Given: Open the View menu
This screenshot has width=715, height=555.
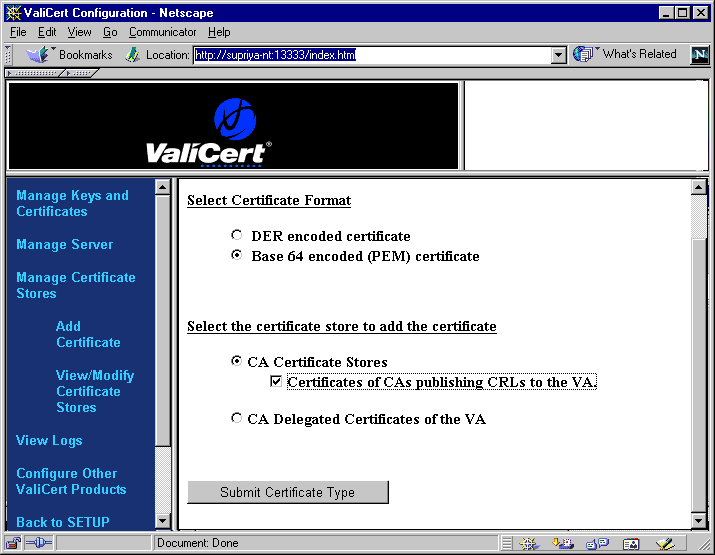Looking at the screenshot, I should [x=79, y=32].
